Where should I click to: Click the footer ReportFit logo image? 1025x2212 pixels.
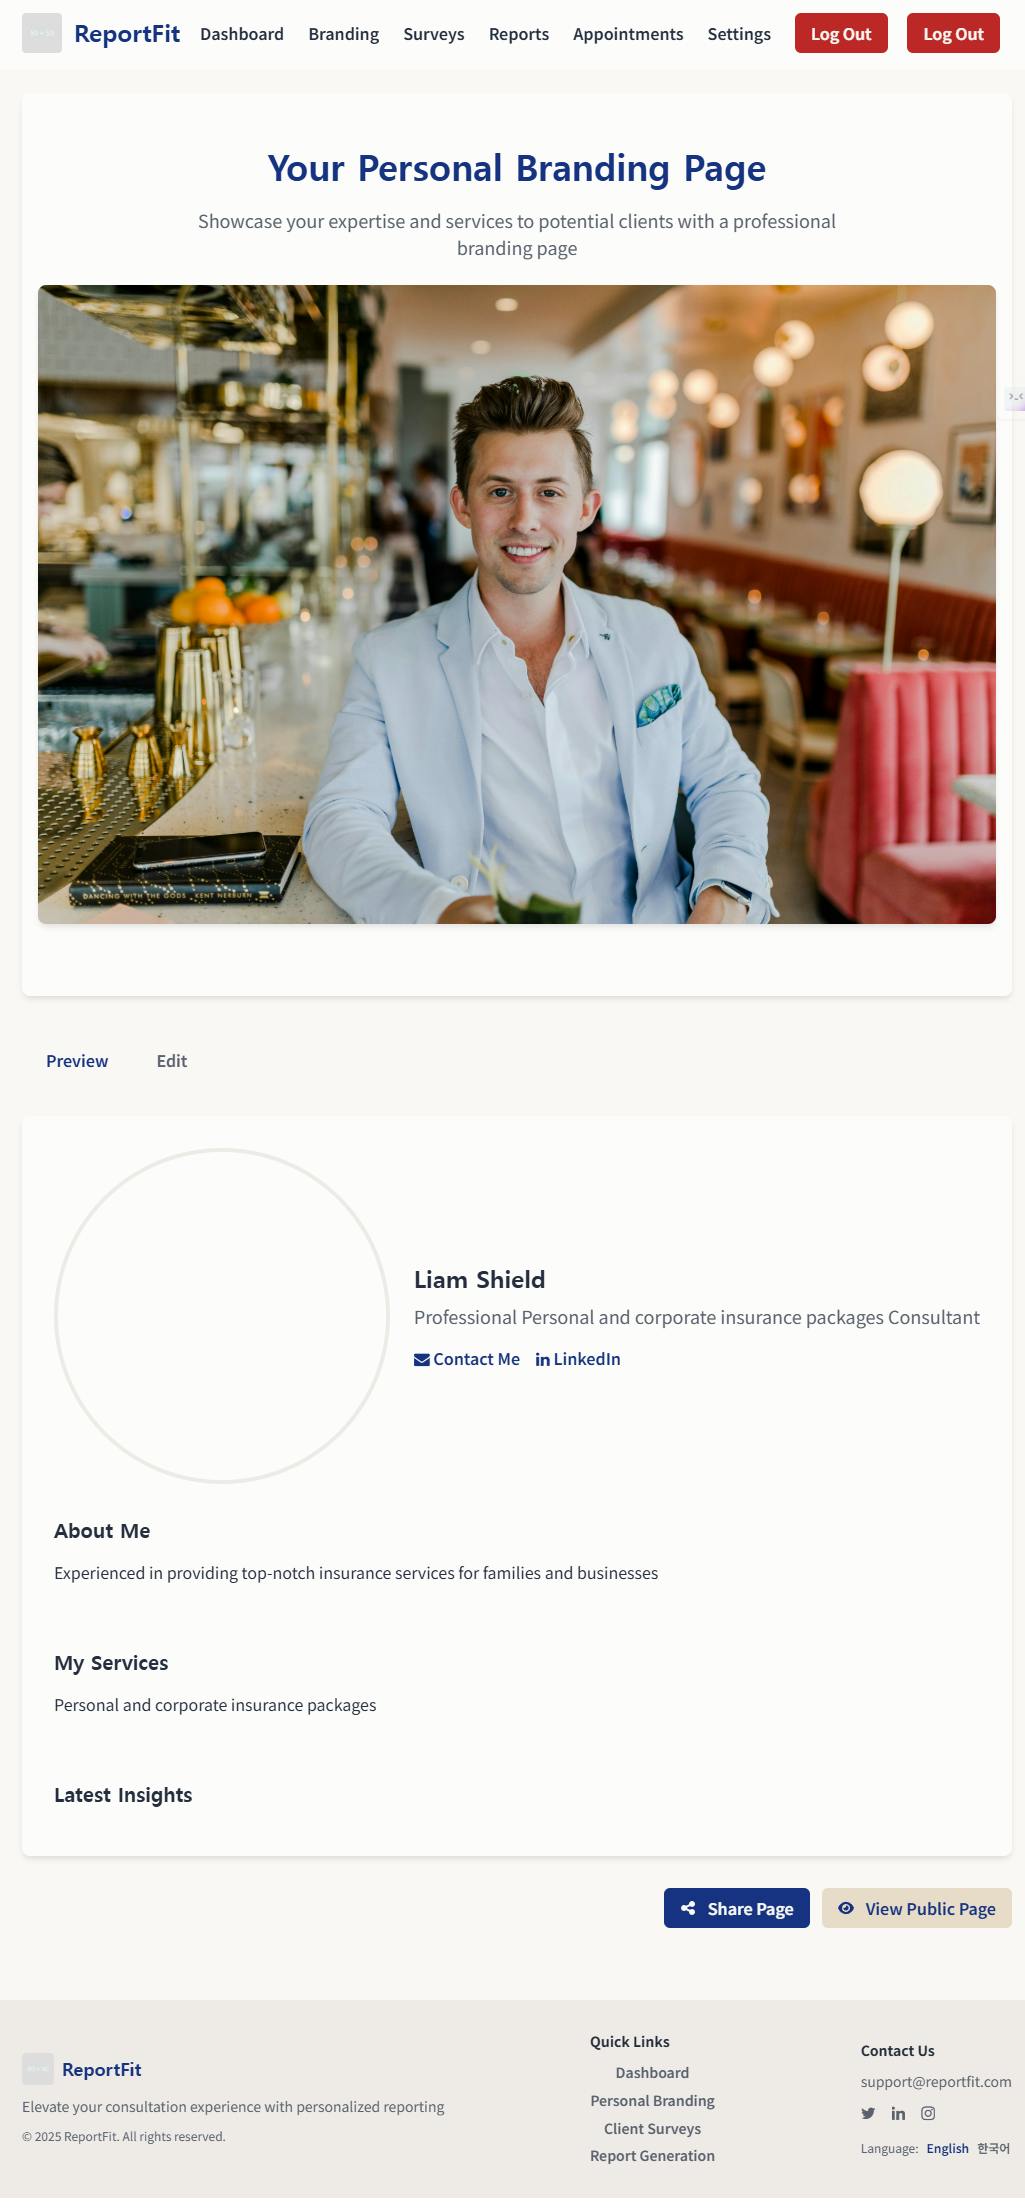pyautogui.click(x=38, y=2069)
